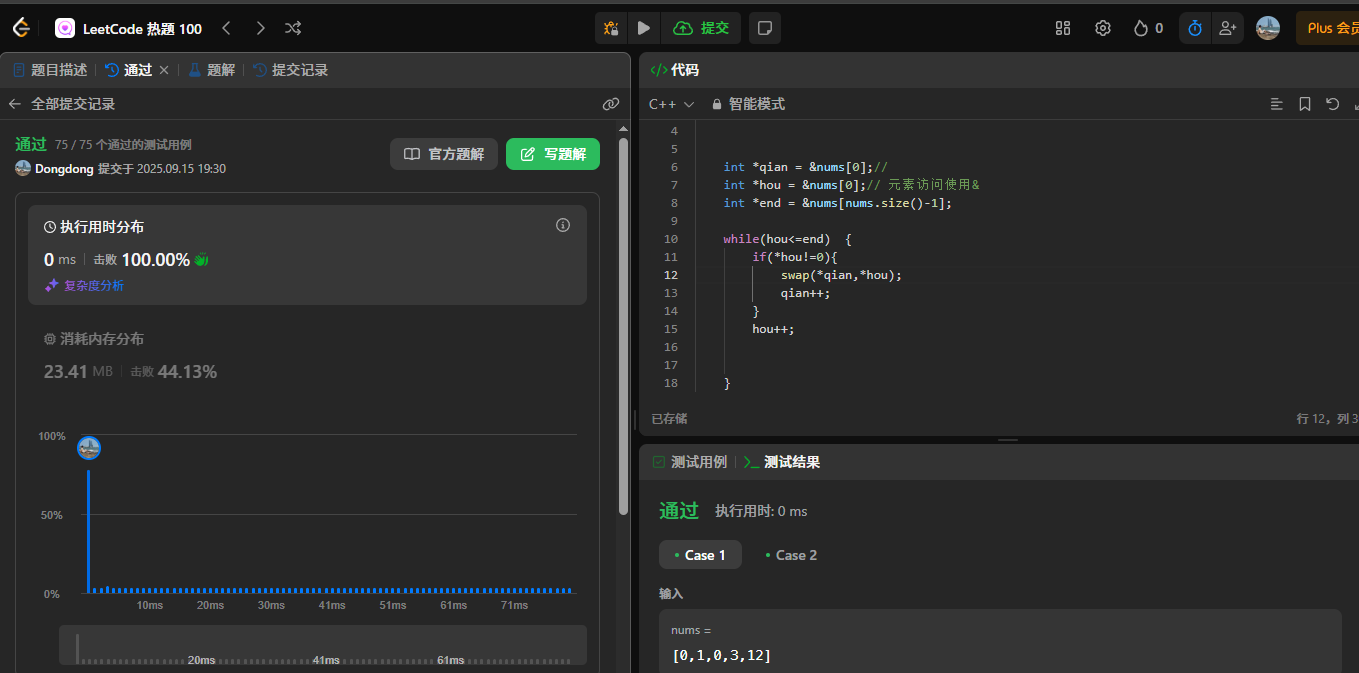1359x673 pixels.
Task: Close the 通过 tab
Action: 164,70
